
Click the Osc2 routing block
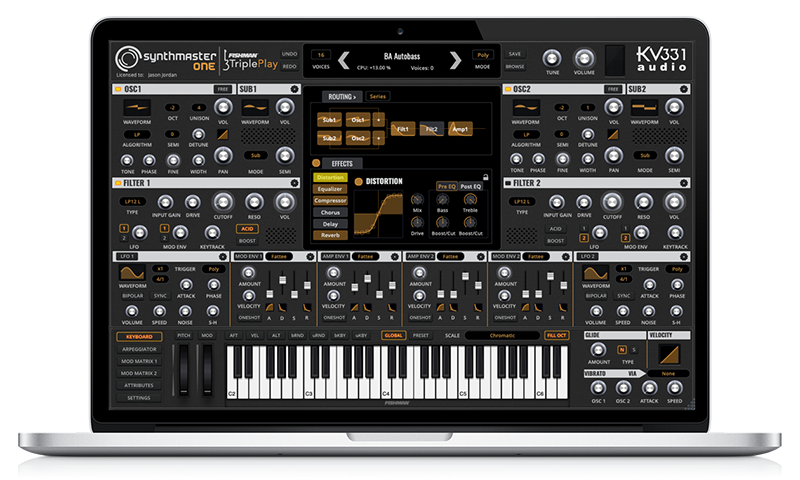358,138
